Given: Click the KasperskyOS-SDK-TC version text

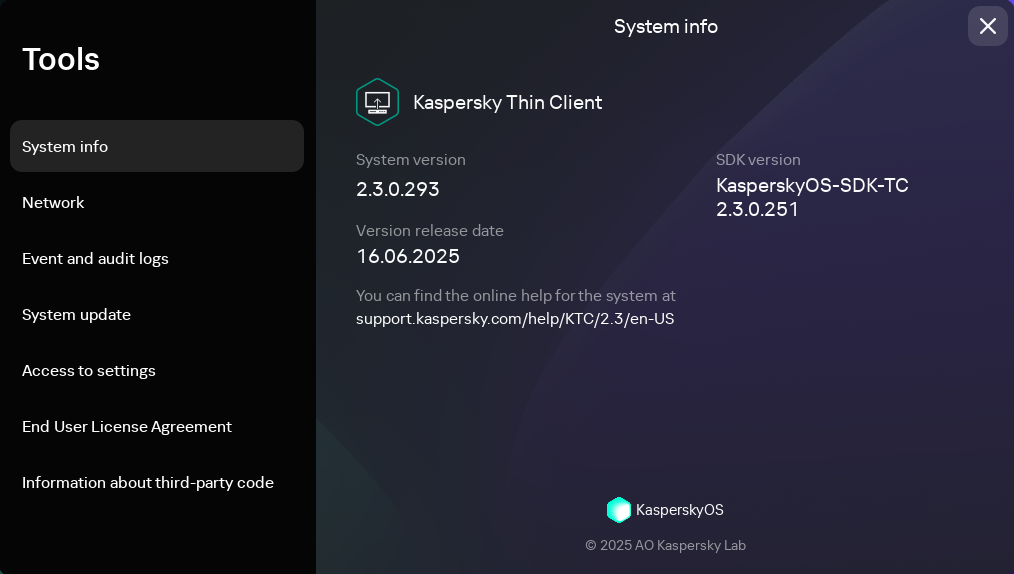Looking at the screenshot, I should (x=812, y=197).
